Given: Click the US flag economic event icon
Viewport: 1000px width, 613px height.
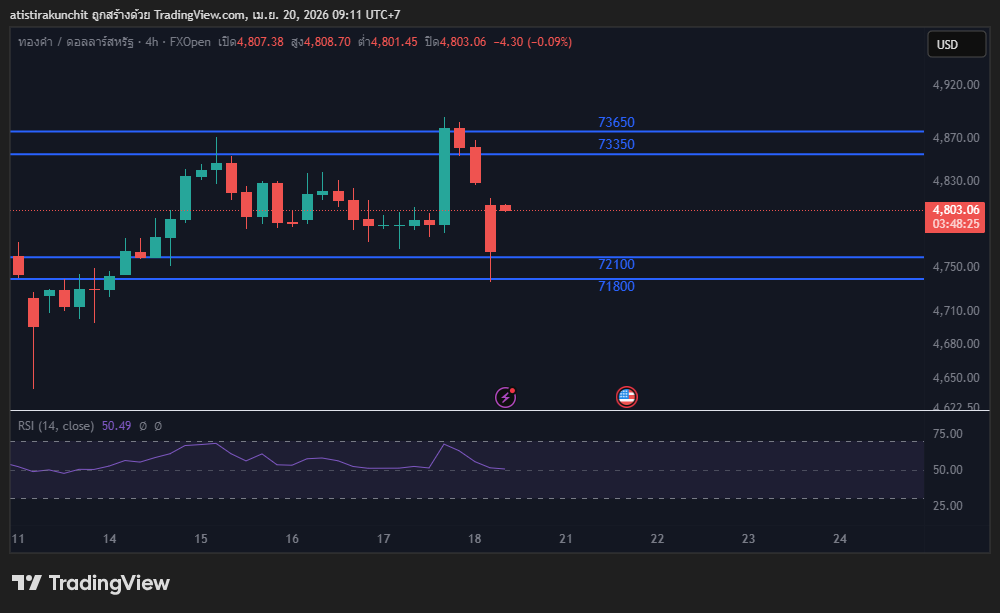Looking at the screenshot, I should pyautogui.click(x=627, y=397).
